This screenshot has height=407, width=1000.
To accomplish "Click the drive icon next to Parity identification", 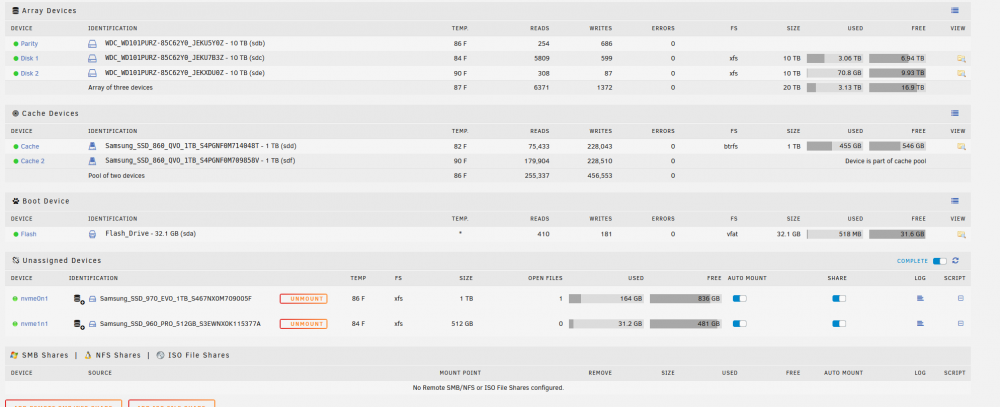I will pos(91,44).
